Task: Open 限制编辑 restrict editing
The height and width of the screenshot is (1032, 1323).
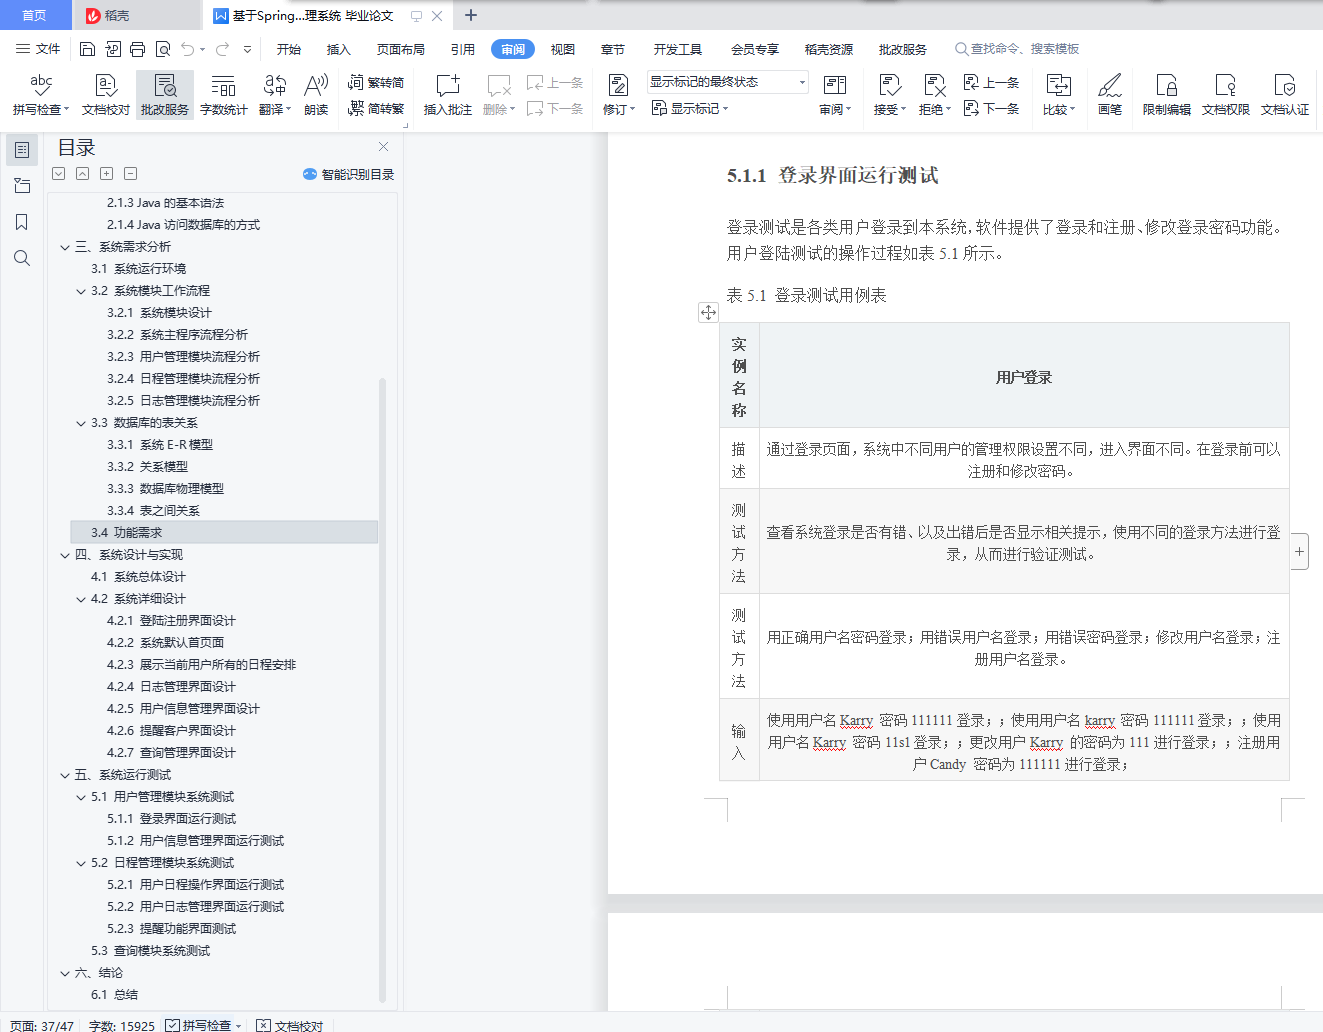Action: pos(1167,95)
